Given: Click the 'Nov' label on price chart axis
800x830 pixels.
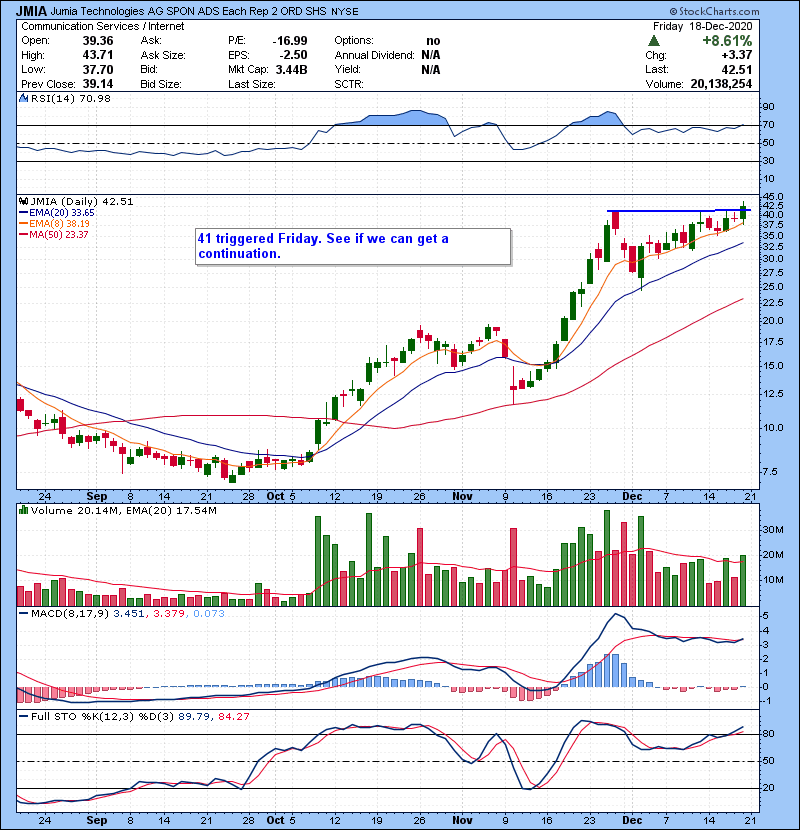Looking at the screenshot, I should (462, 497).
